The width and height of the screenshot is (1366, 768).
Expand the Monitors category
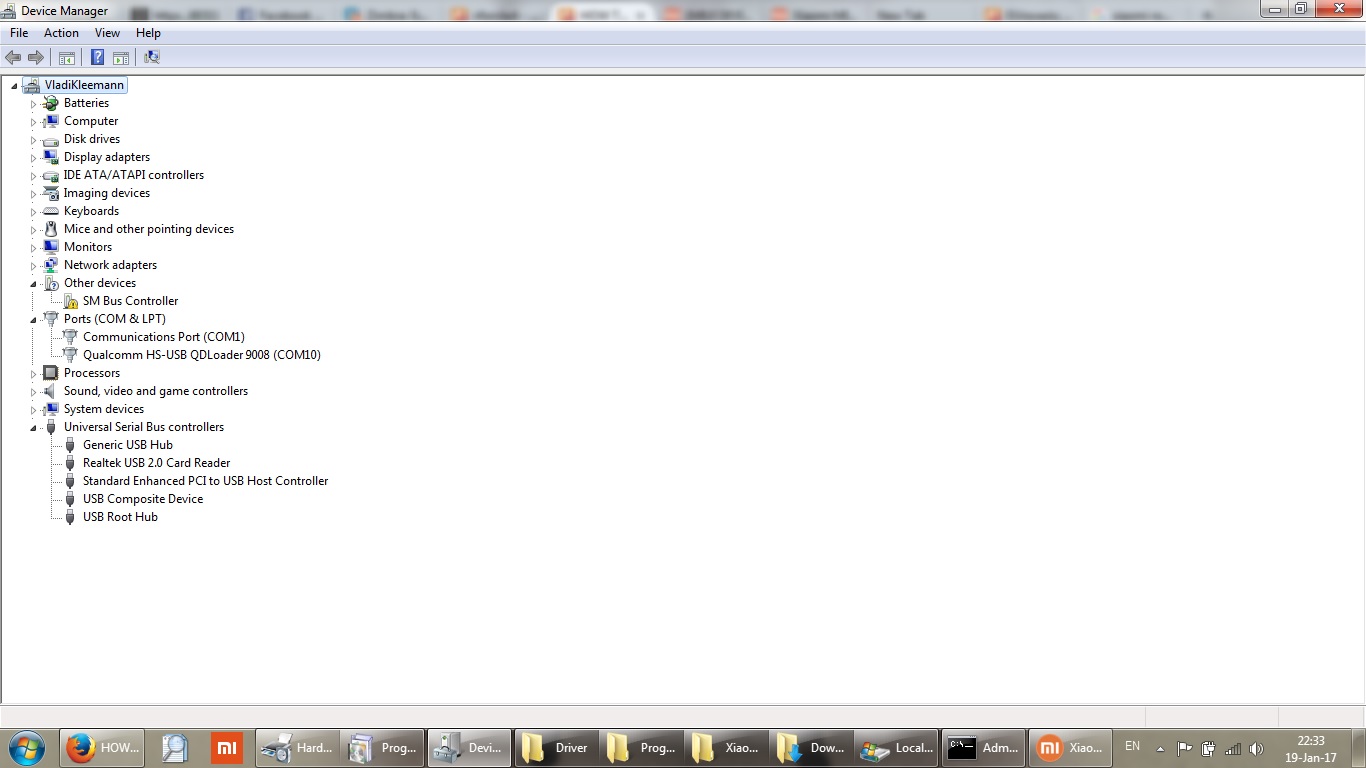coord(33,248)
